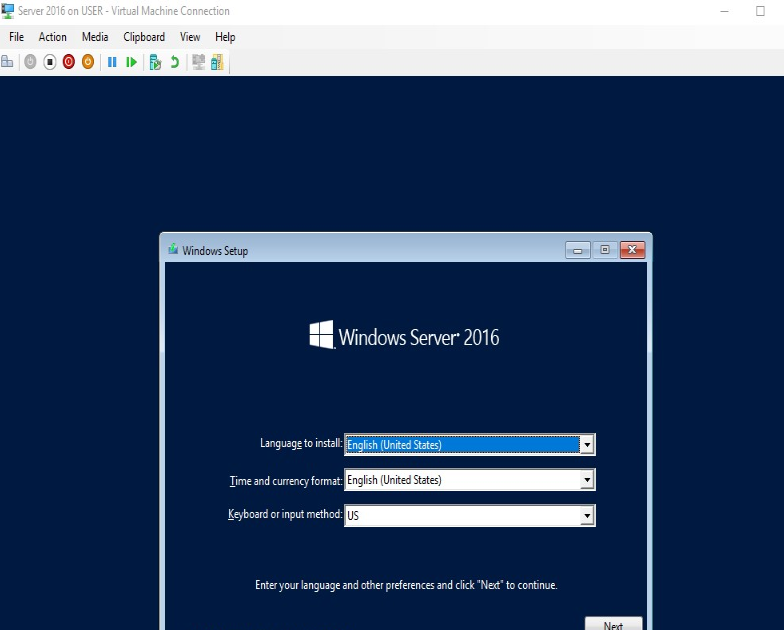The image size is (784, 630).
Task: Click the last toolbar icon, a server with keyboard
Action: point(217,62)
